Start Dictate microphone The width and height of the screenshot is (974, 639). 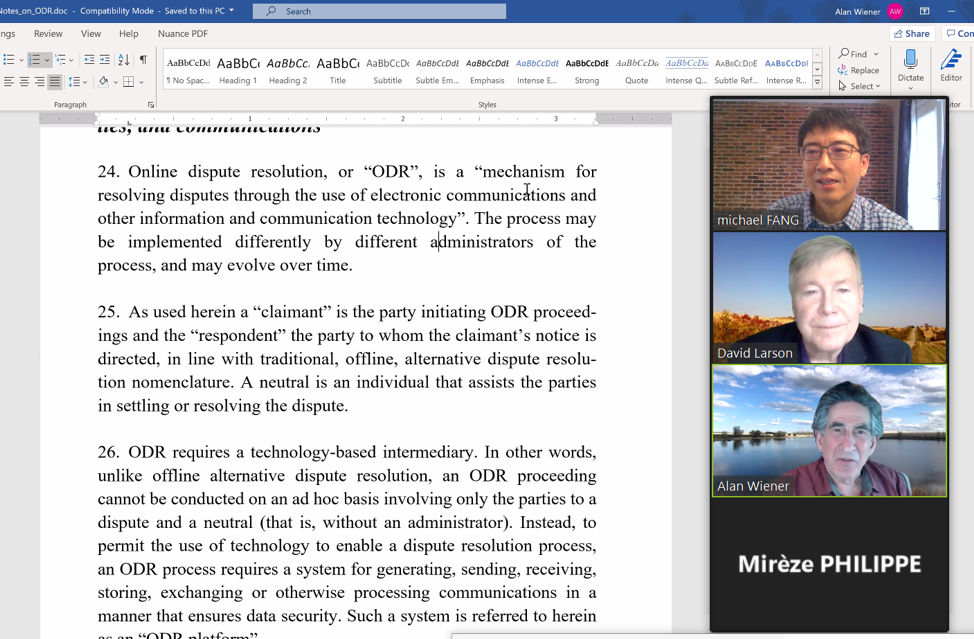(911, 65)
